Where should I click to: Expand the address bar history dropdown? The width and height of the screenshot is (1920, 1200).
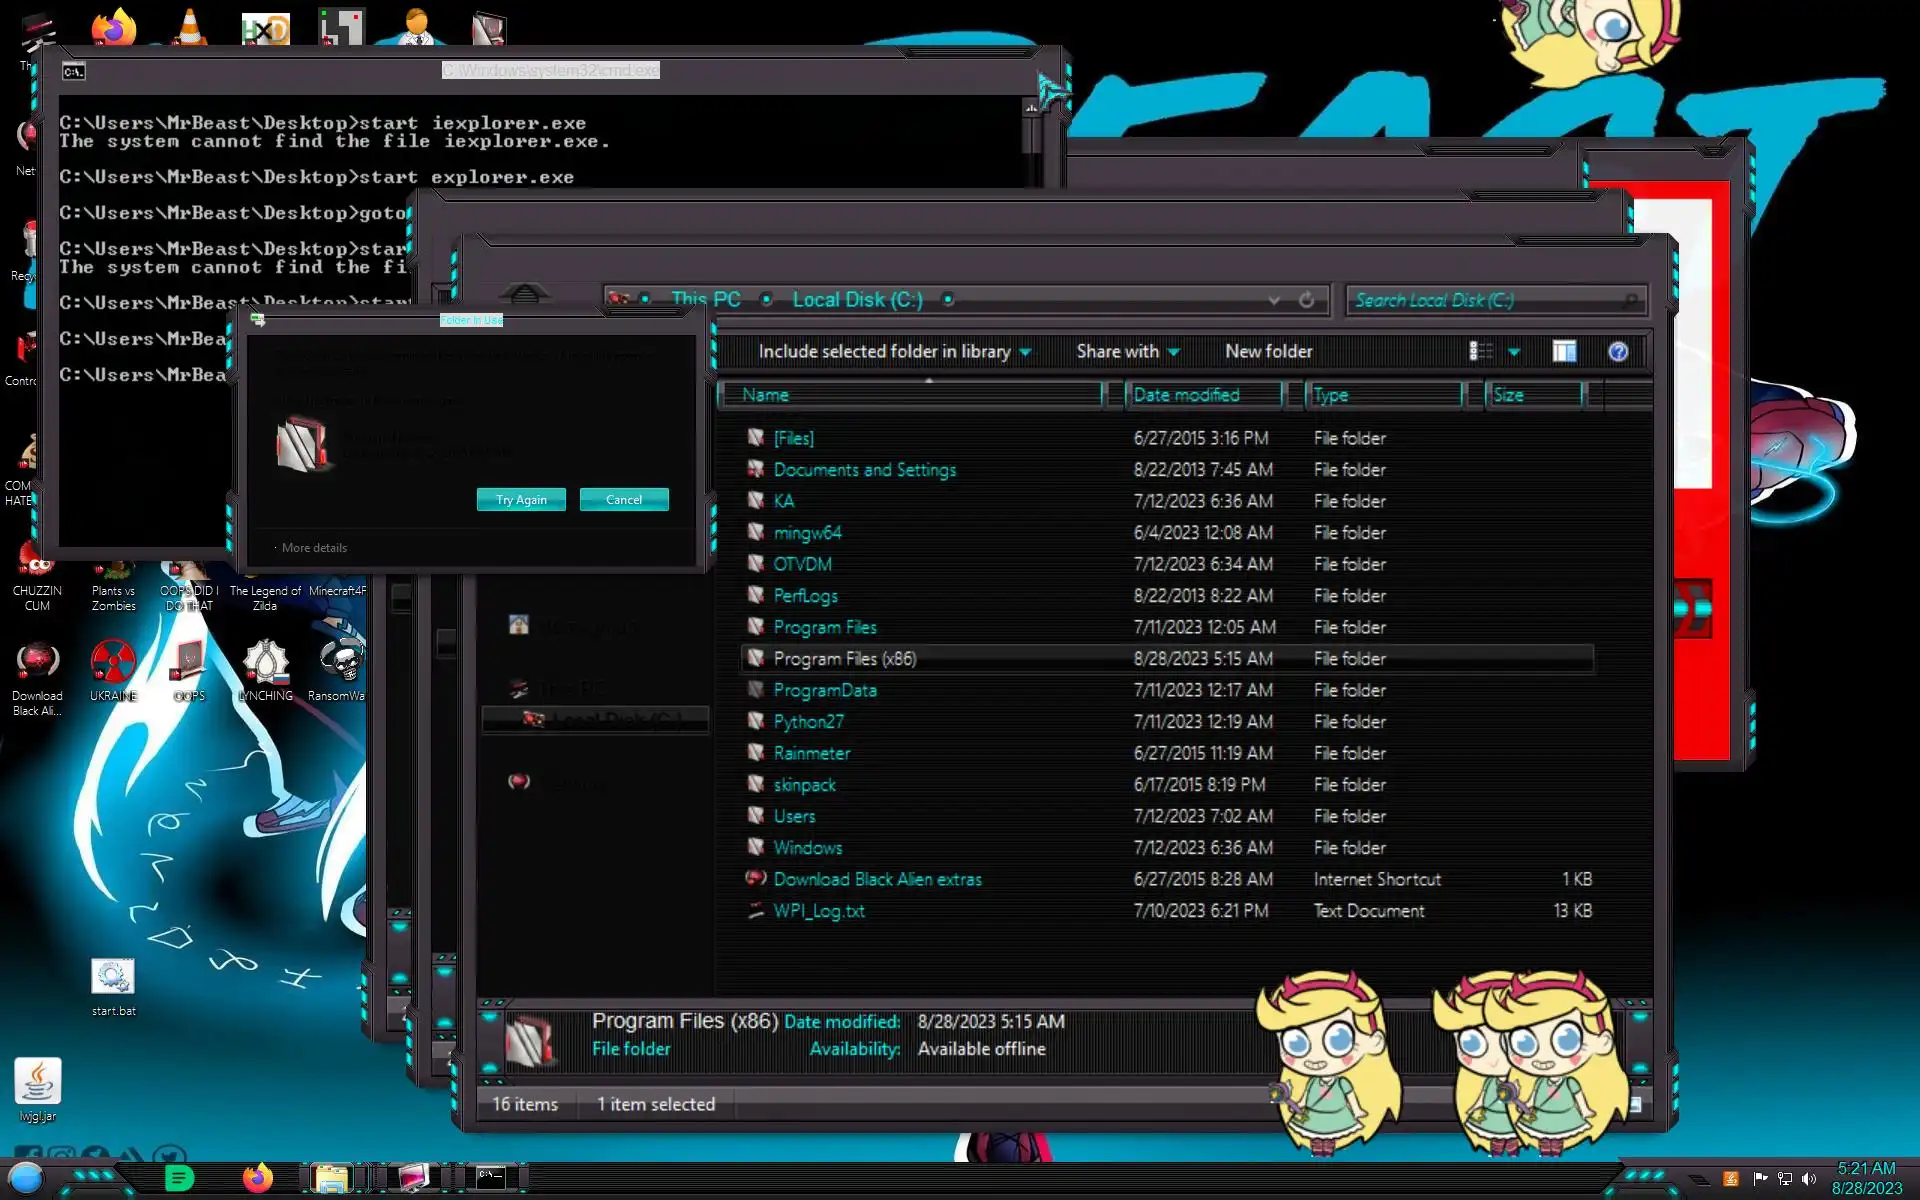tap(1273, 300)
